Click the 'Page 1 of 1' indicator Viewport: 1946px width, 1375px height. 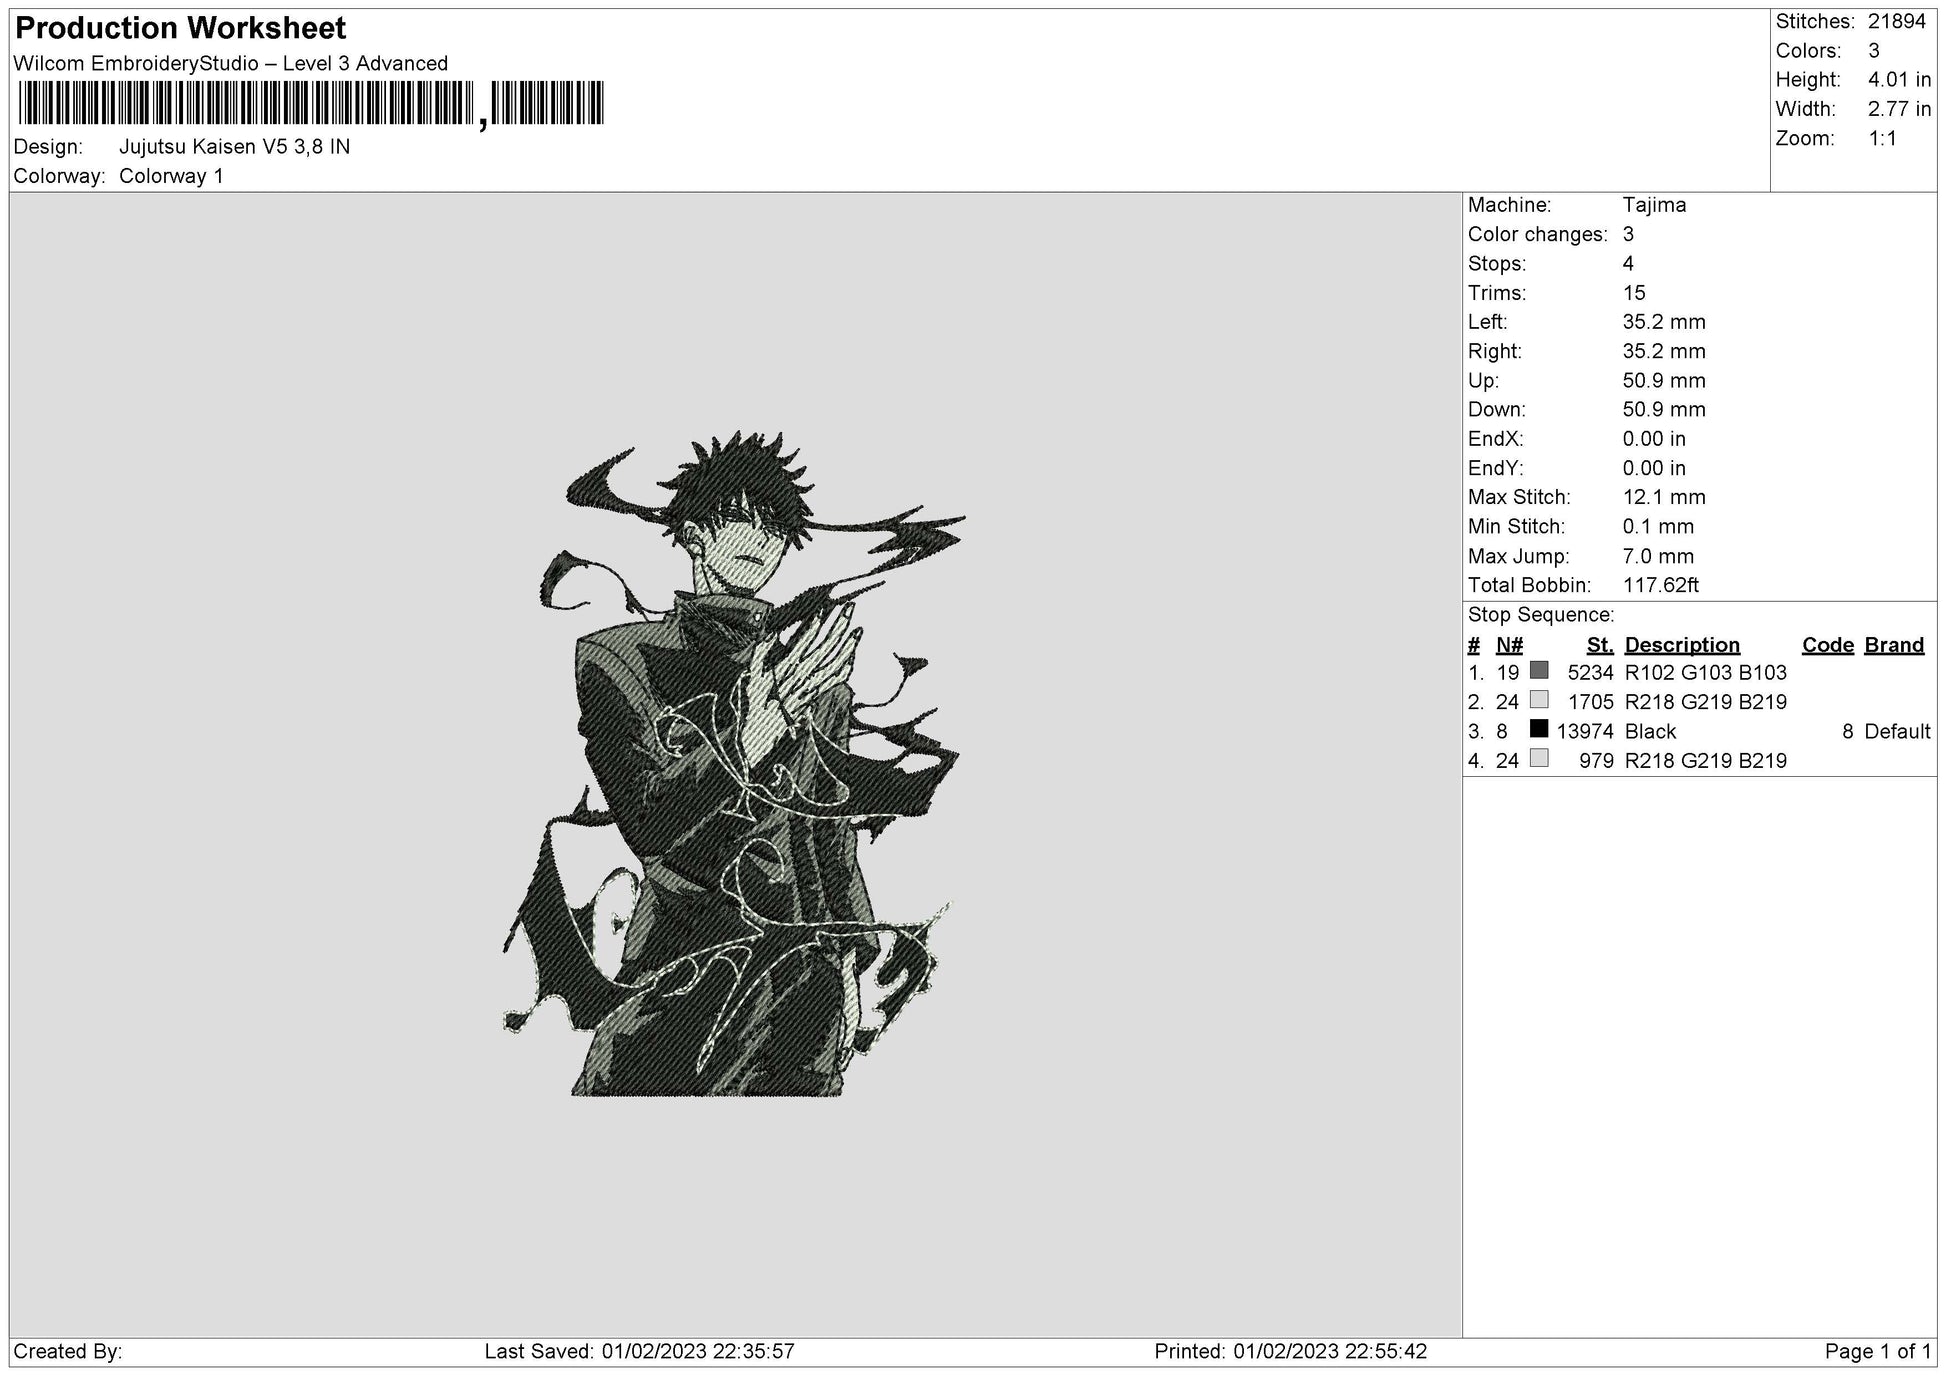1878,1352
